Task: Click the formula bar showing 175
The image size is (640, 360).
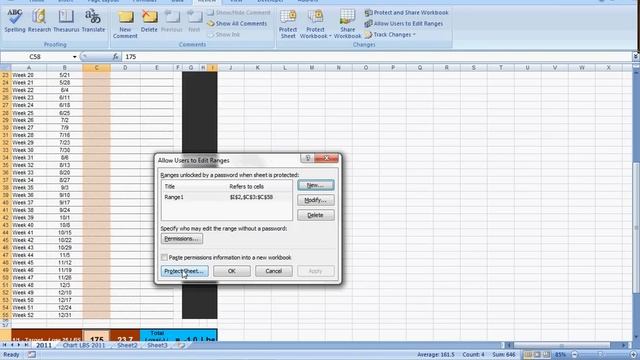Action: pos(376,57)
